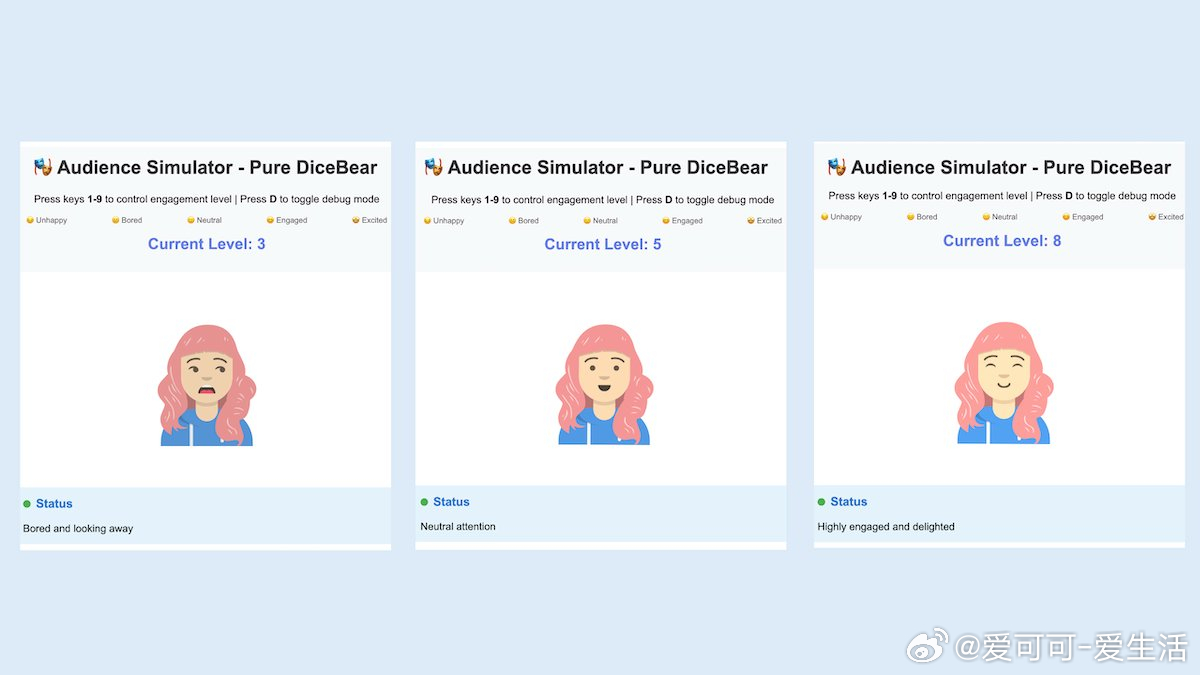The height and width of the screenshot is (675, 1200).
Task: Click the Status heading in the Level 8 panel
Action: point(849,502)
